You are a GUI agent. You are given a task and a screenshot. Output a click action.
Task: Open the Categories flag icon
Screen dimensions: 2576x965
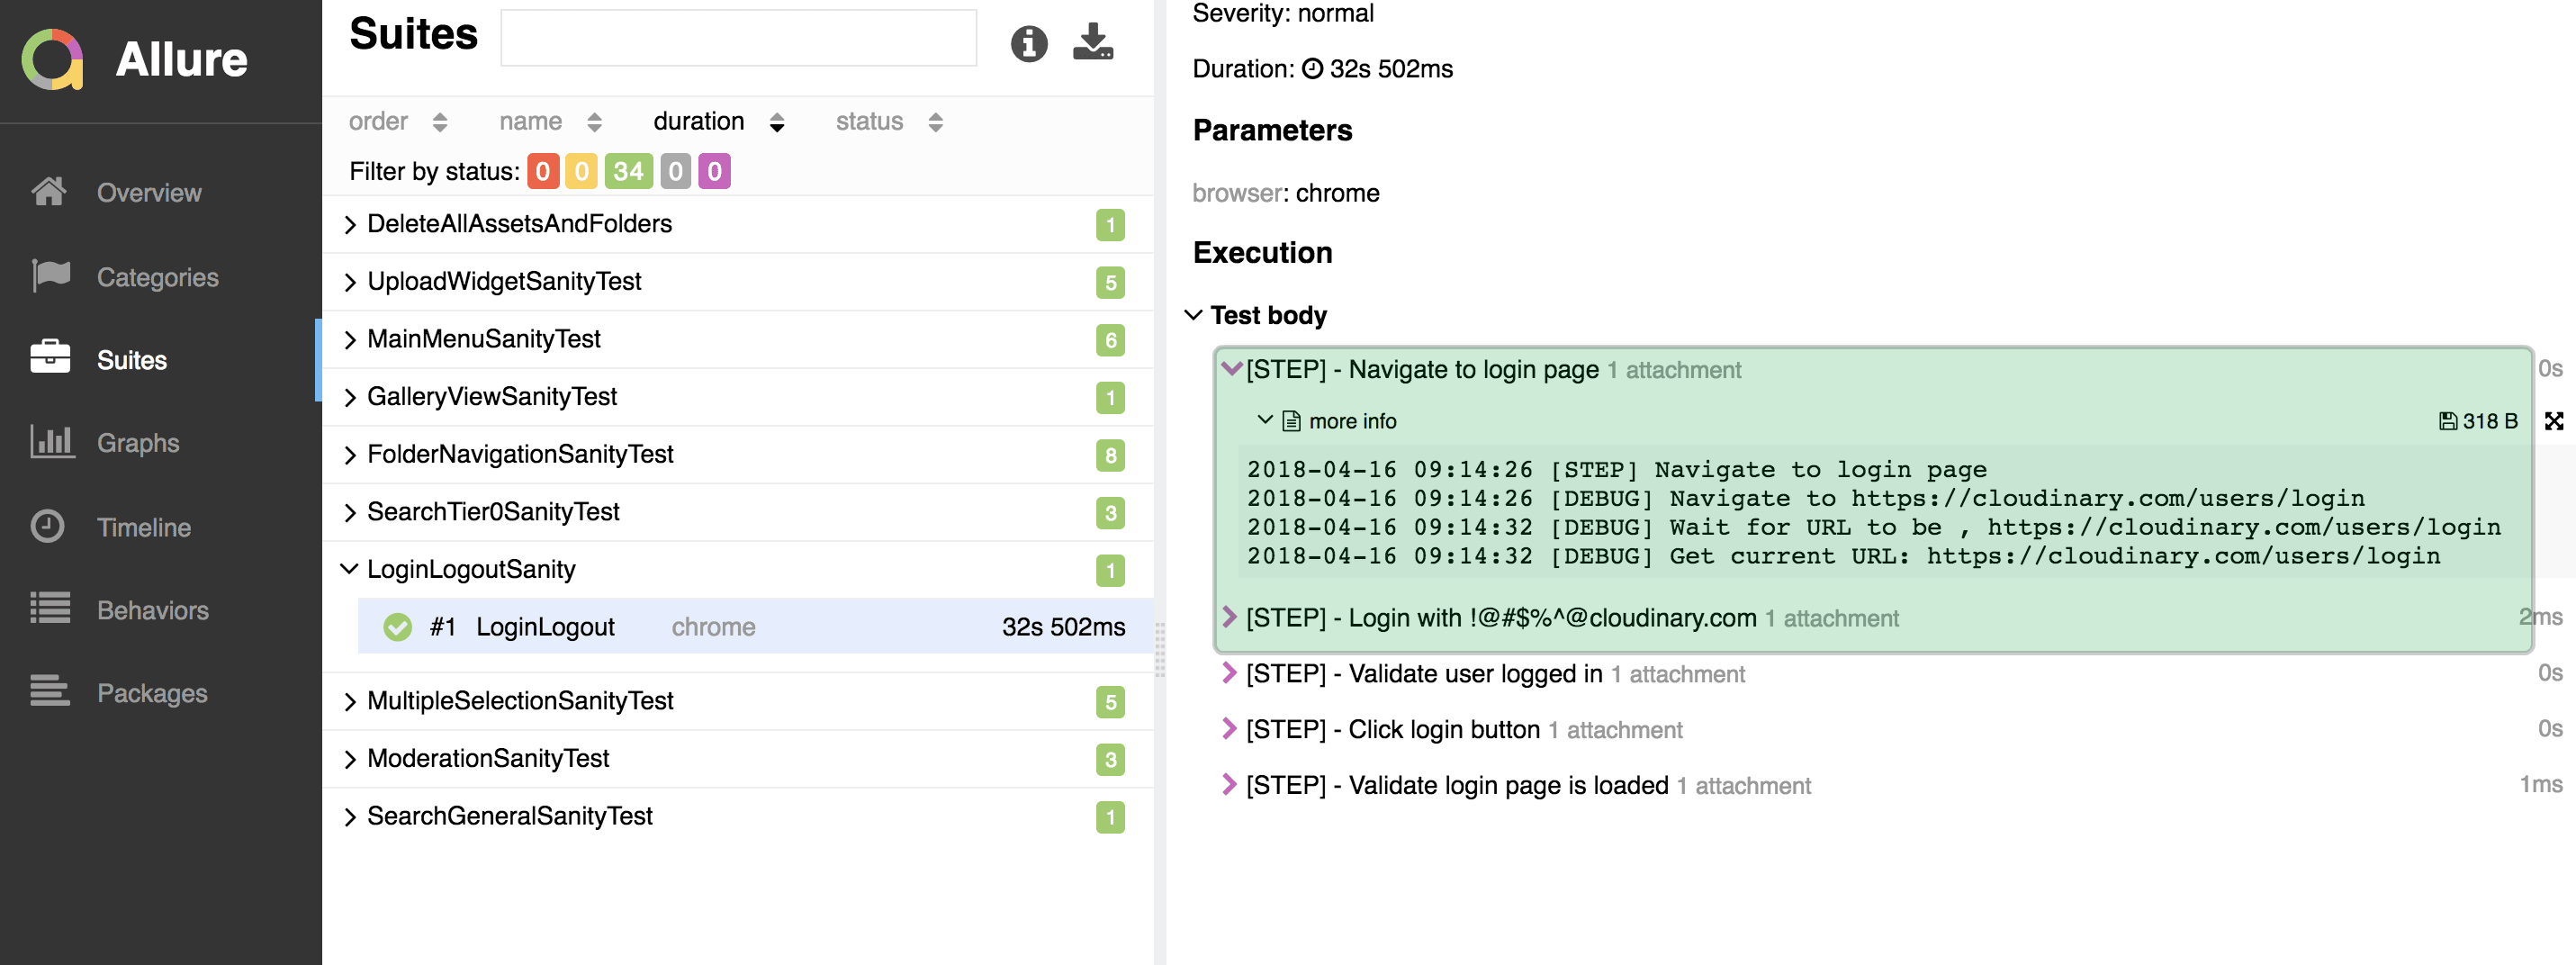pos(50,276)
